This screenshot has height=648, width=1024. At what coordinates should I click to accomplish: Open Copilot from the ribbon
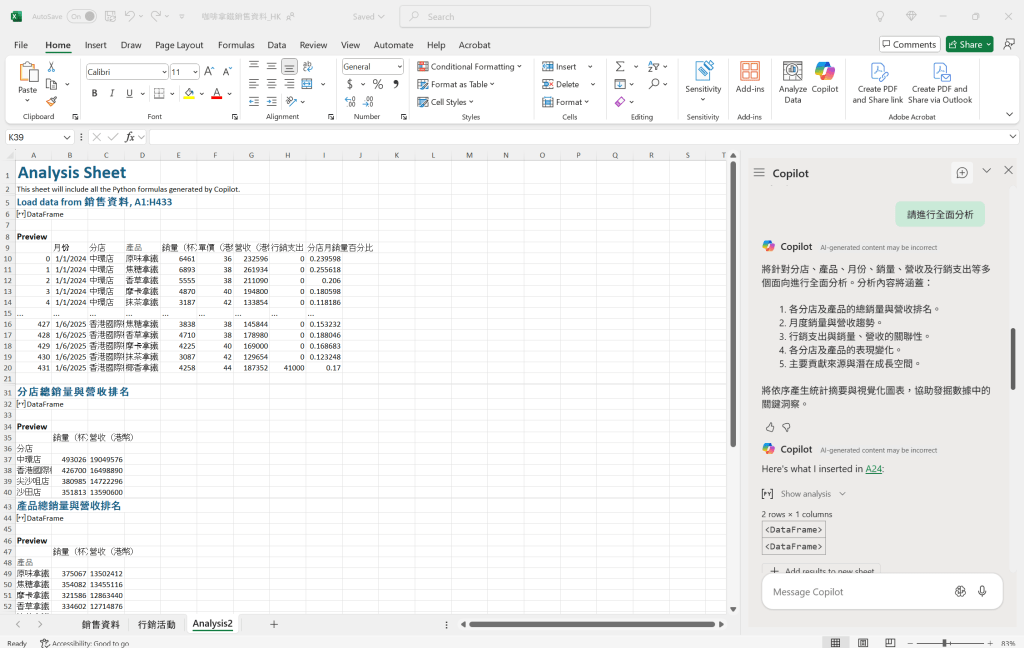(x=825, y=77)
